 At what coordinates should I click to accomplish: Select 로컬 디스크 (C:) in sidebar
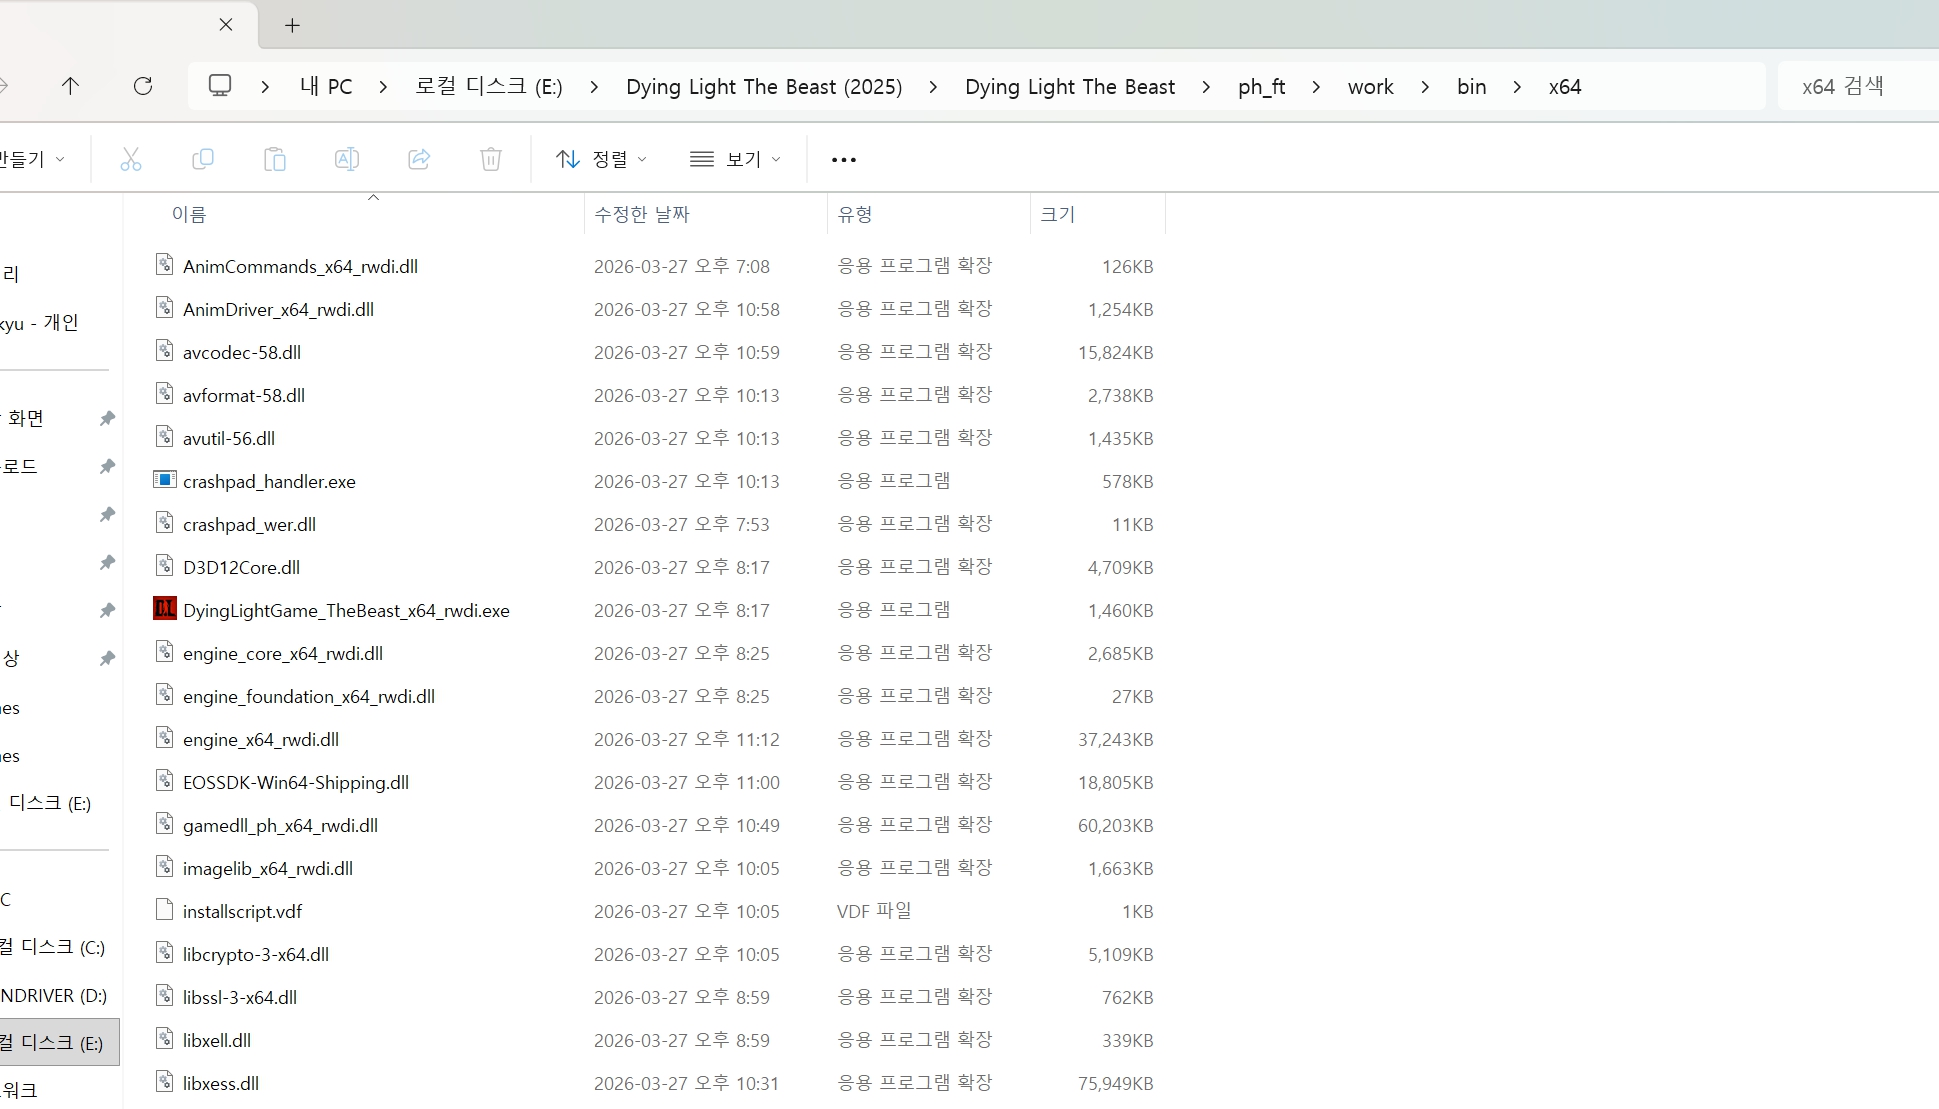pos(55,947)
